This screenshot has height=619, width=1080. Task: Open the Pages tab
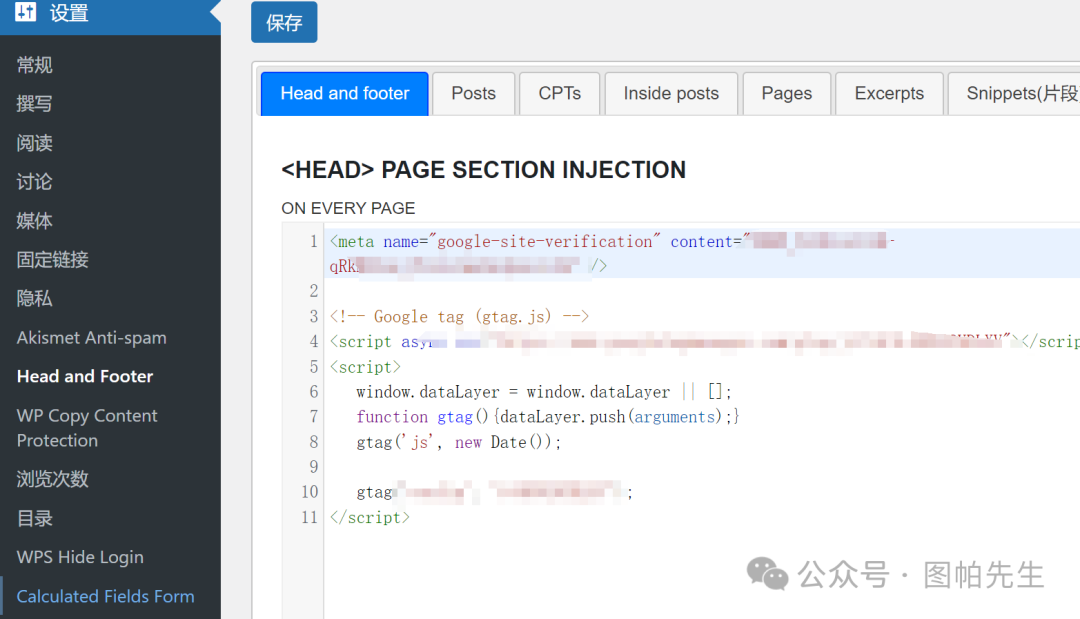pos(787,94)
